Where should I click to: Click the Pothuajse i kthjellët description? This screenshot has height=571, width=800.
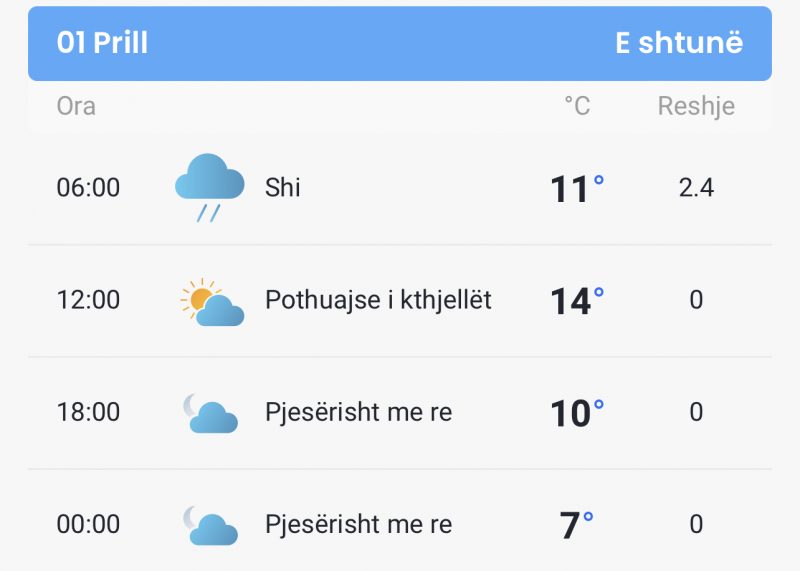pyautogui.click(x=378, y=300)
